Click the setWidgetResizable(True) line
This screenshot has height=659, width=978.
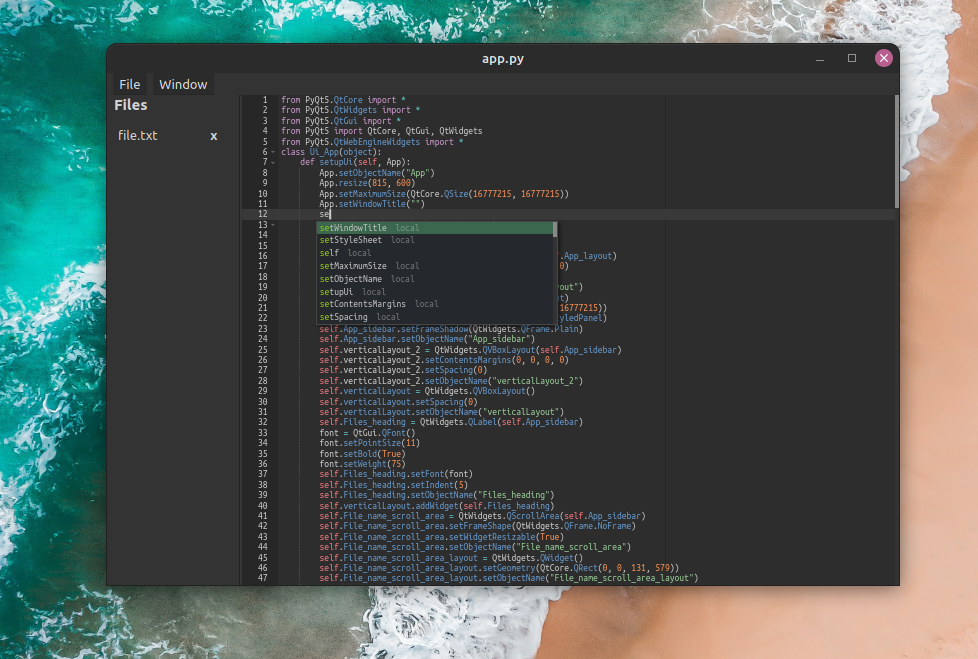442,537
